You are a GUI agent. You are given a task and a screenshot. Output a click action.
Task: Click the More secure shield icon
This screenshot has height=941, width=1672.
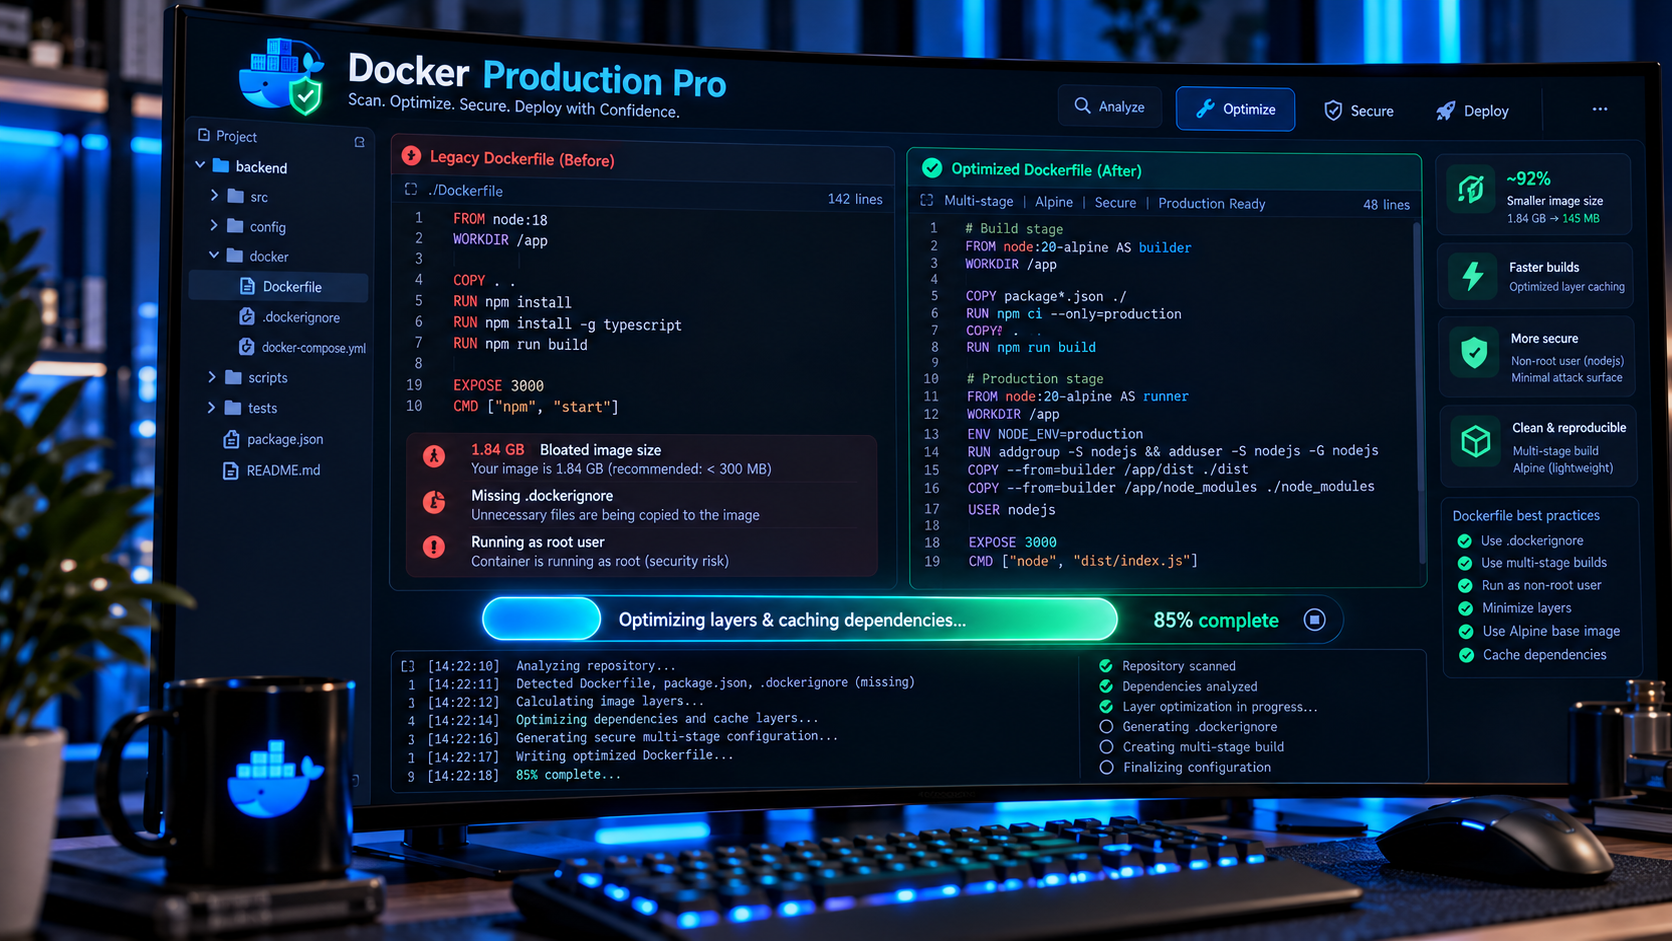[1474, 353]
